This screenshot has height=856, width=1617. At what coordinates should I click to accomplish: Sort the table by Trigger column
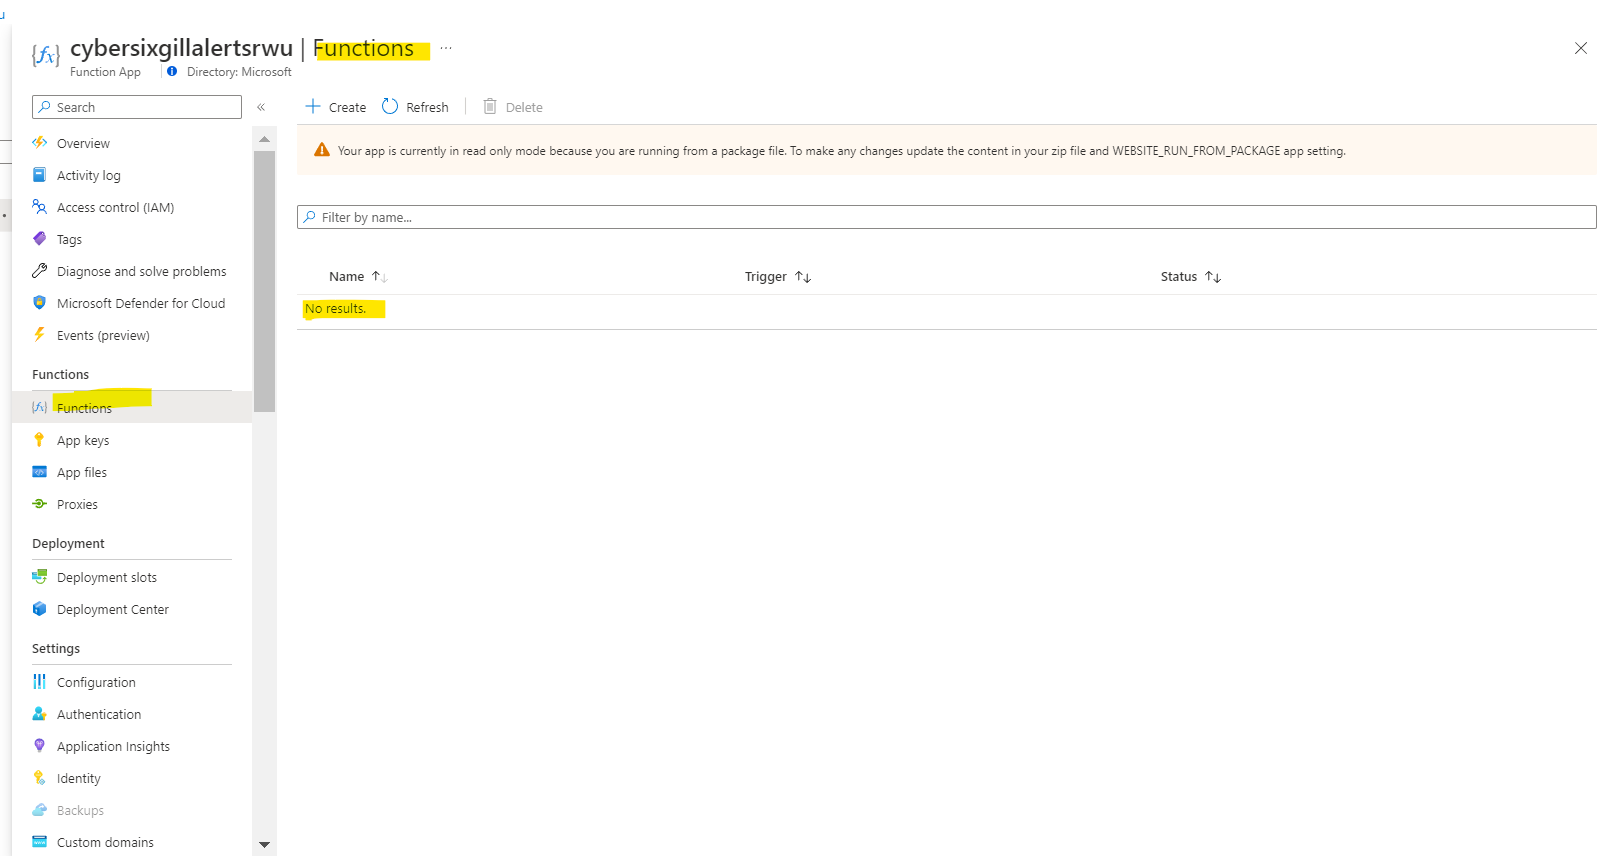click(778, 277)
